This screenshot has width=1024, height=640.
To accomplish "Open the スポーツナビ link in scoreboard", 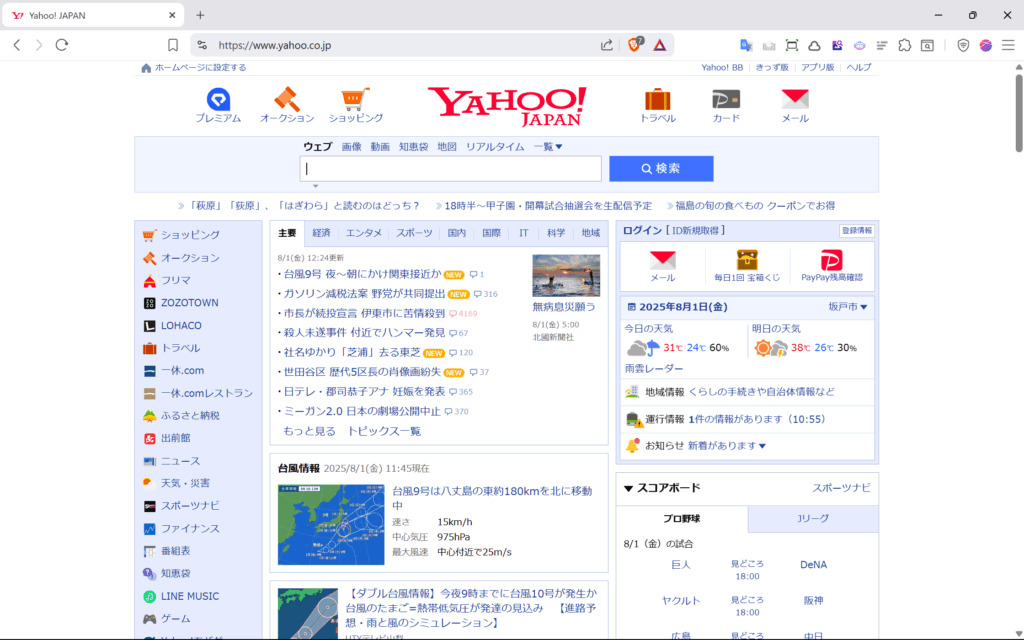I will pyautogui.click(x=841, y=488).
